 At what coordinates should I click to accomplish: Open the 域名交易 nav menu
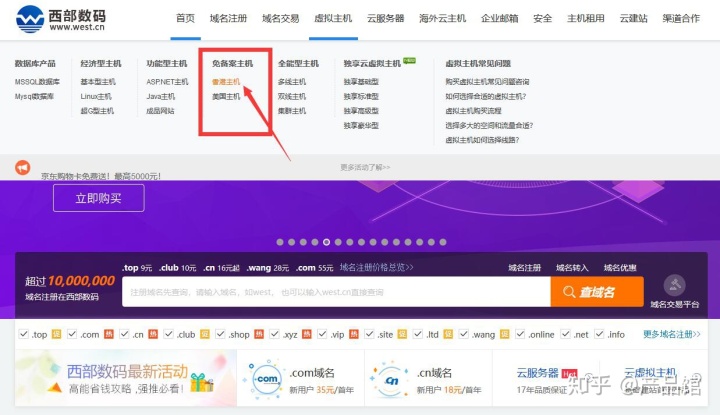281,18
